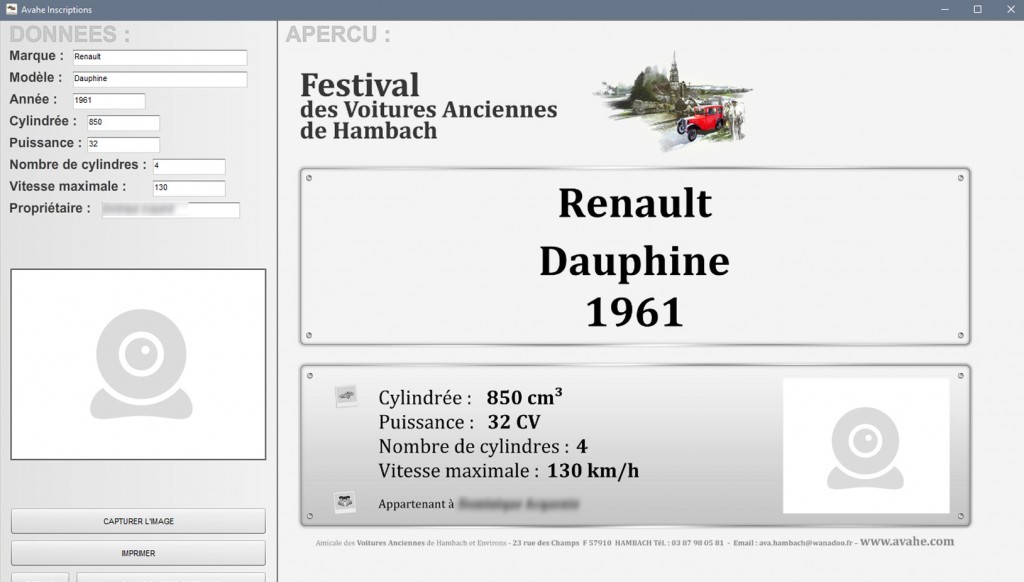Viewport: 1024px width, 582px height.
Task: Click the APERCU heading
Action: [x=338, y=34]
